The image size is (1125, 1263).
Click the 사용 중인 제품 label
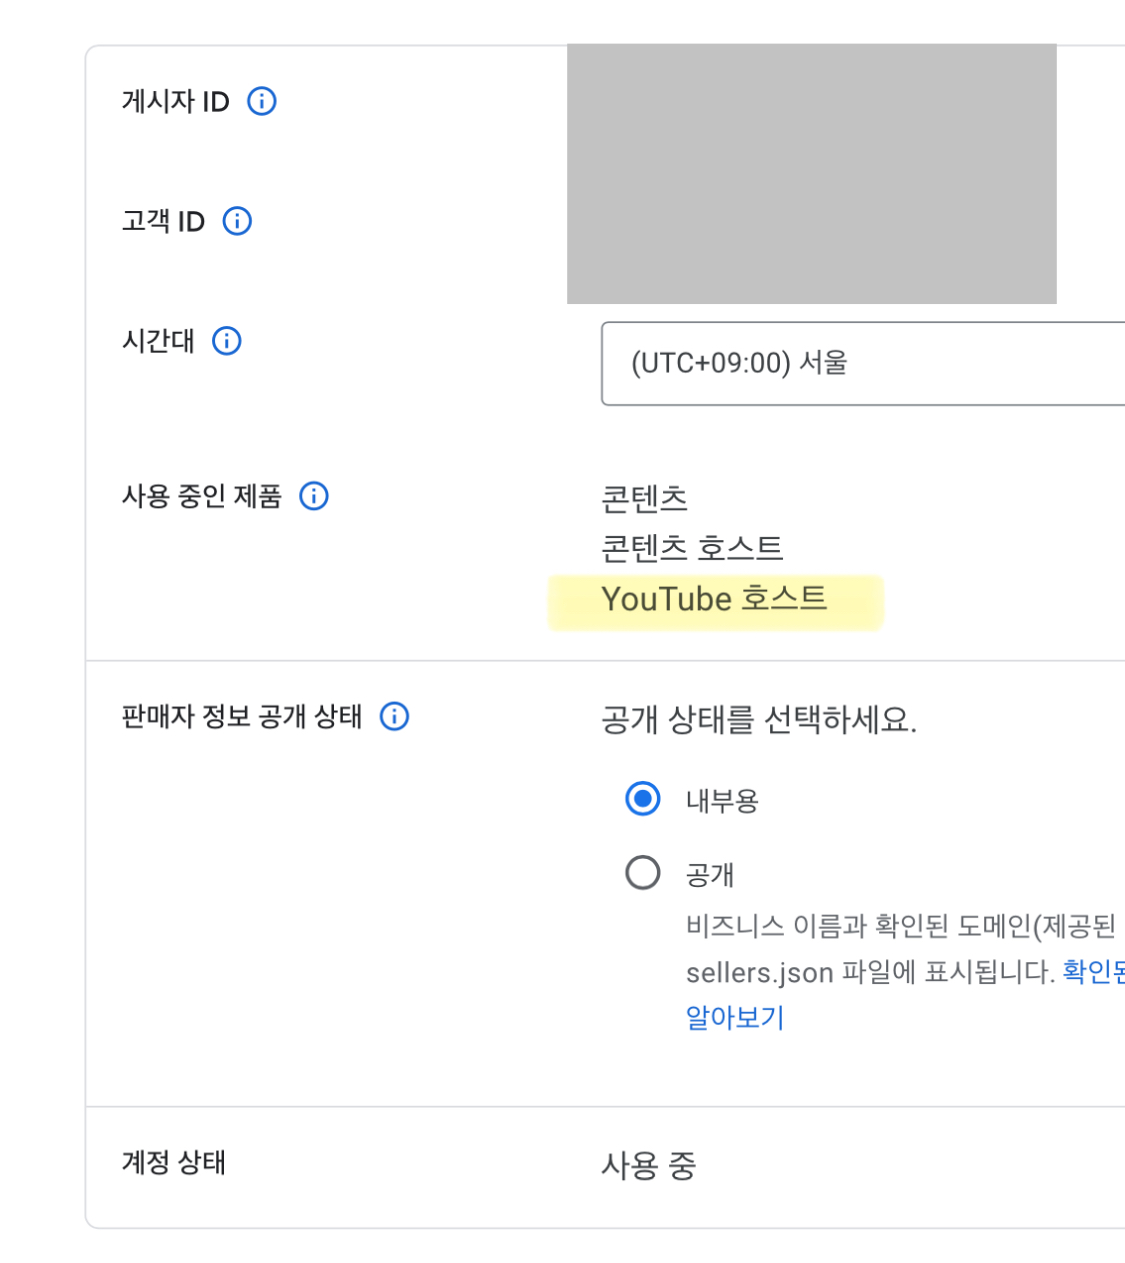tap(202, 496)
